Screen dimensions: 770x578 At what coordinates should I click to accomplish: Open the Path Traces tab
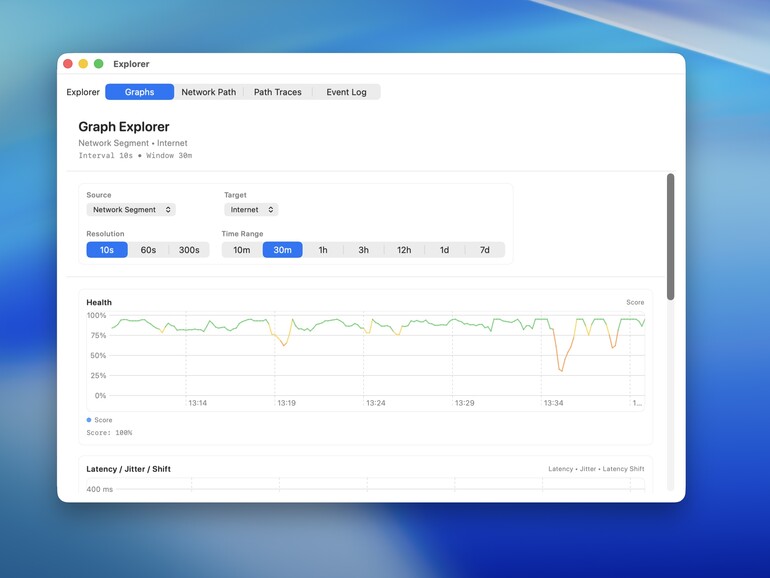(277, 92)
